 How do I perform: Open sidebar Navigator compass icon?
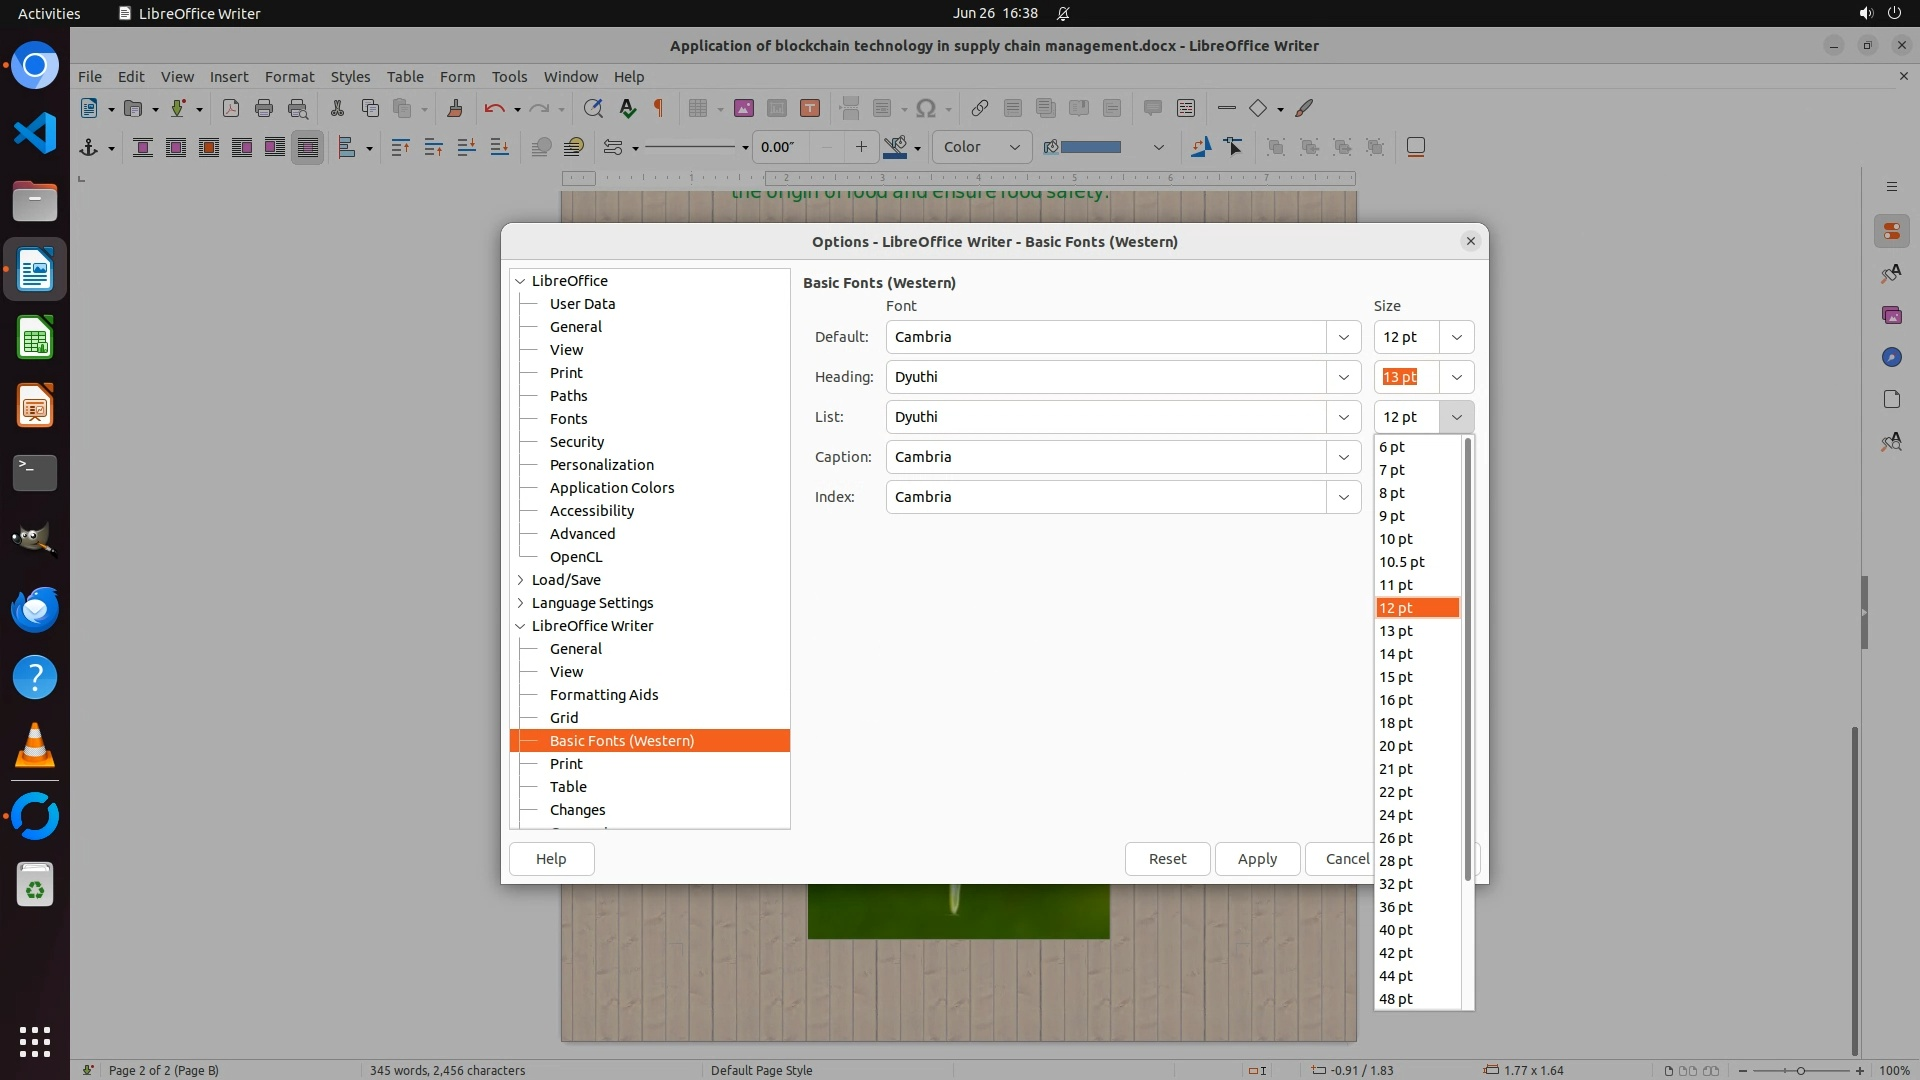pyautogui.click(x=1891, y=357)
